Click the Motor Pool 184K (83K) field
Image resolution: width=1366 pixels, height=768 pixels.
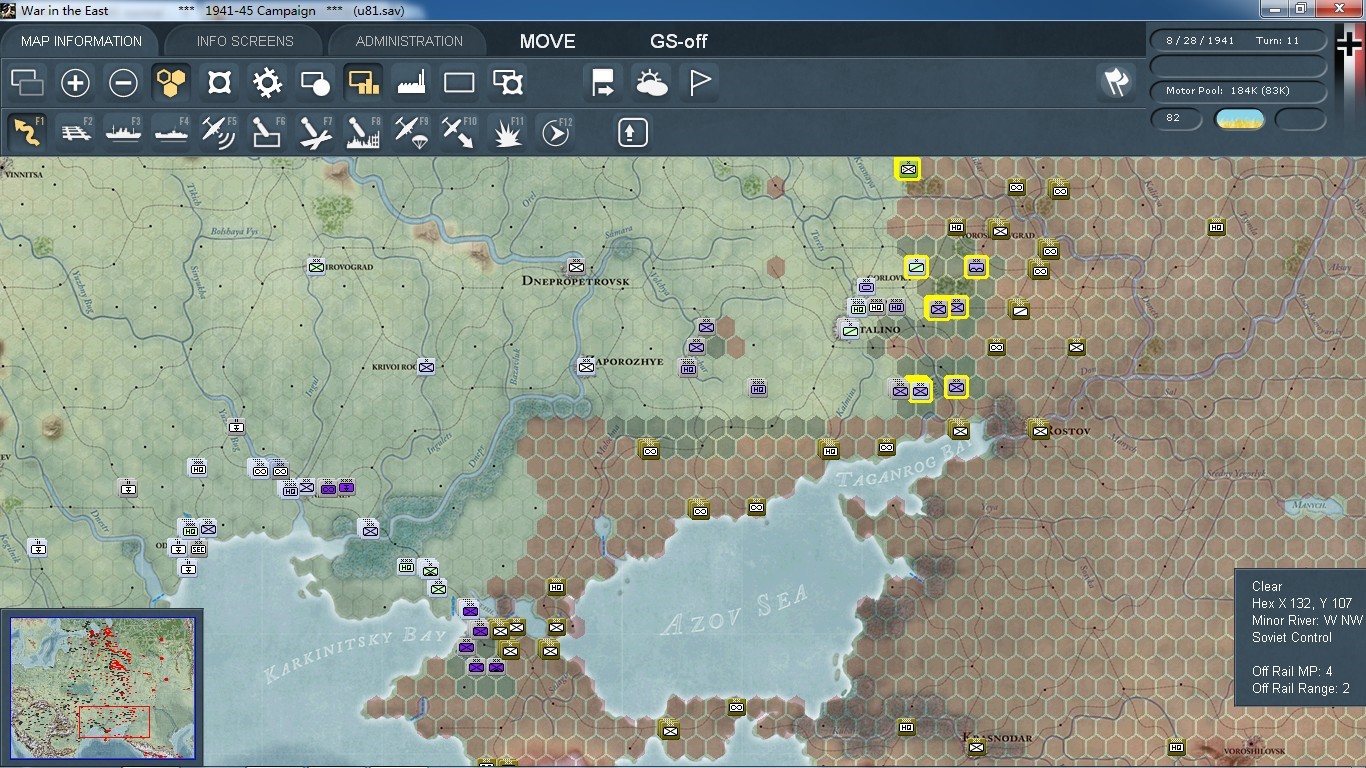tap(1239, 91)
